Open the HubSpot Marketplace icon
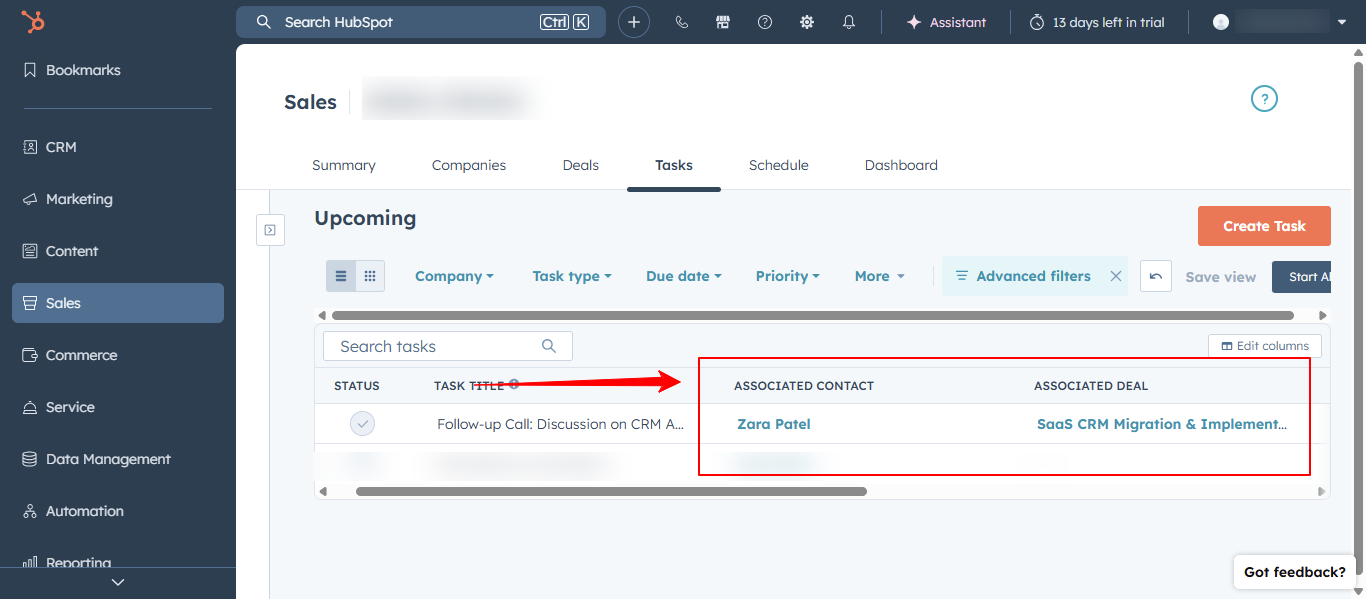The width and height of the screenshot is (1366, 599). pos(722,21)
